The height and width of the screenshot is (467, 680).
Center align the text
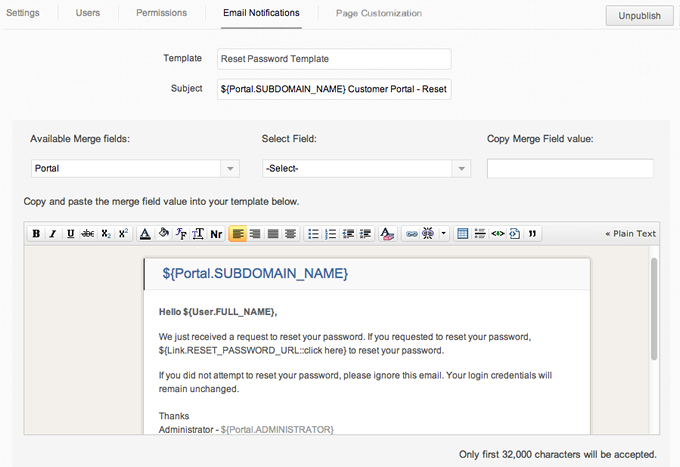(x=255, y=234)
